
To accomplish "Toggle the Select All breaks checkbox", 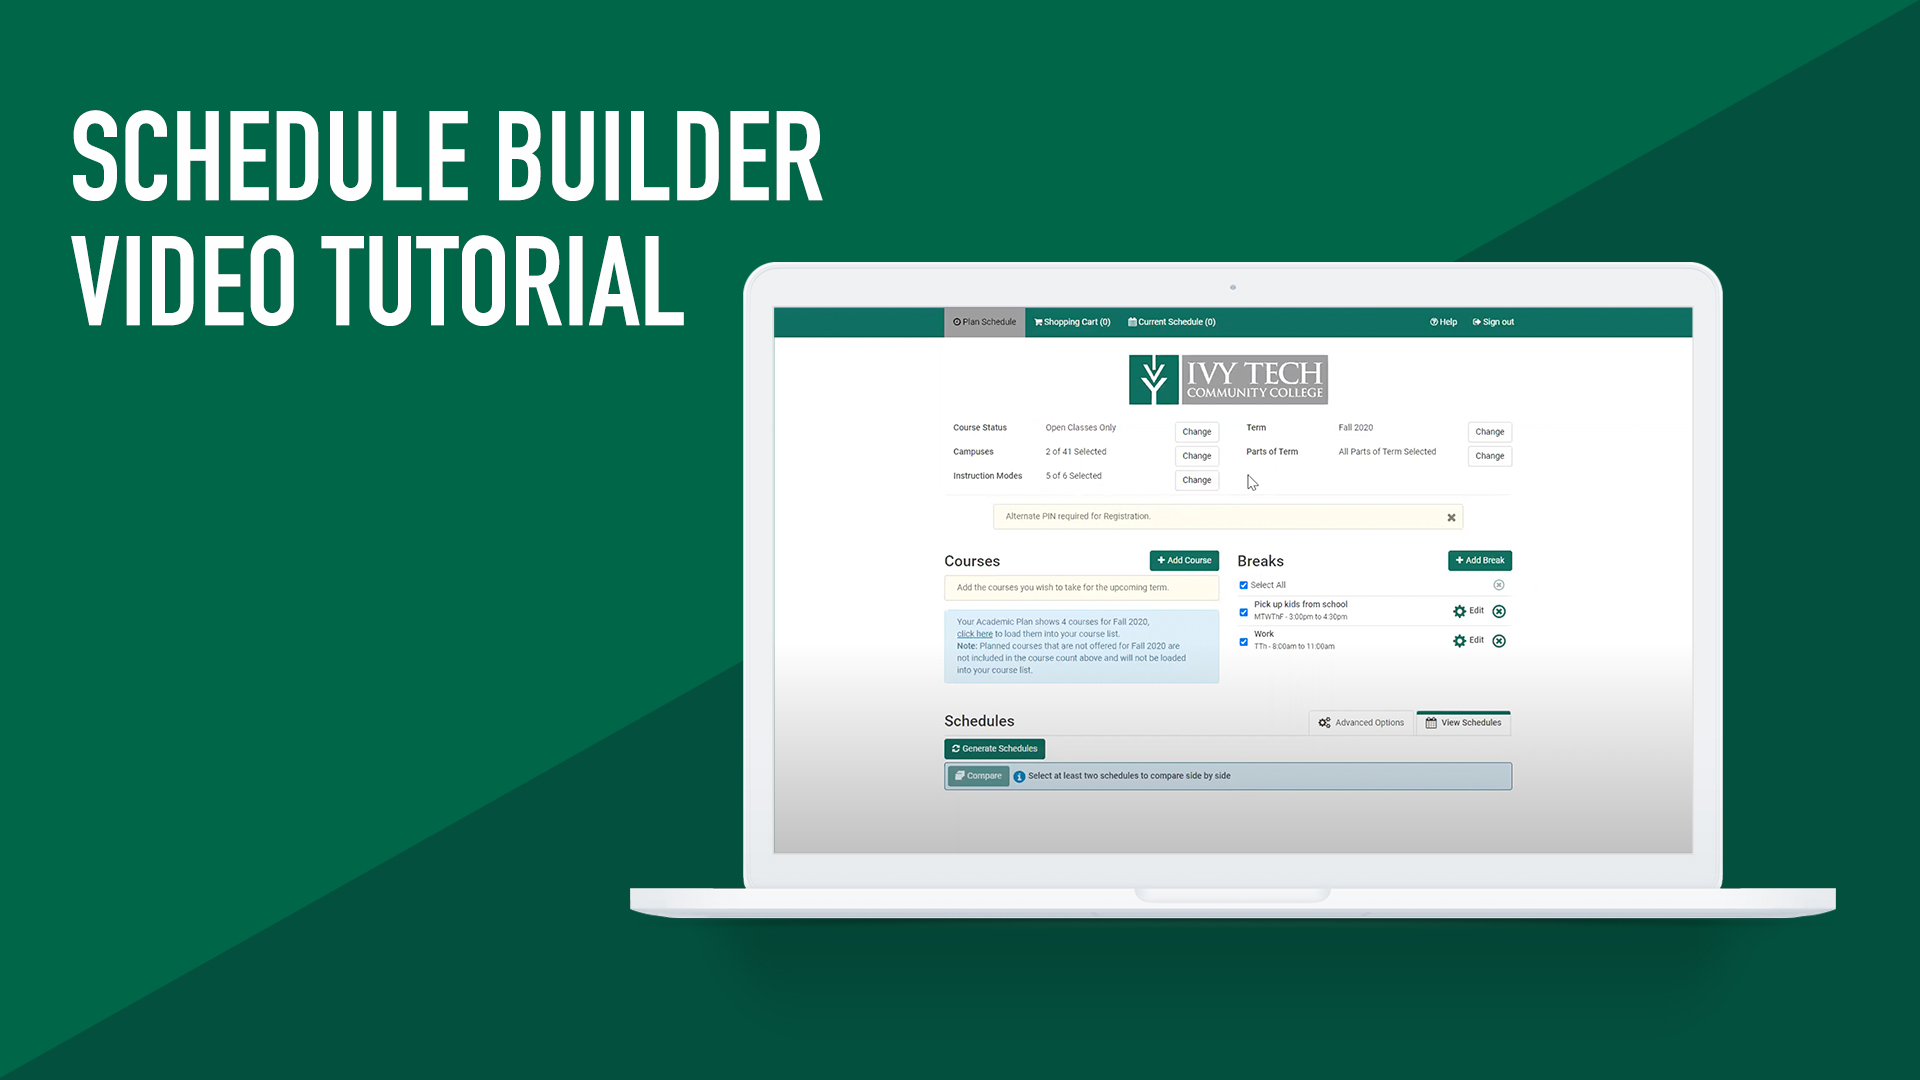I will pos(1242,584).
